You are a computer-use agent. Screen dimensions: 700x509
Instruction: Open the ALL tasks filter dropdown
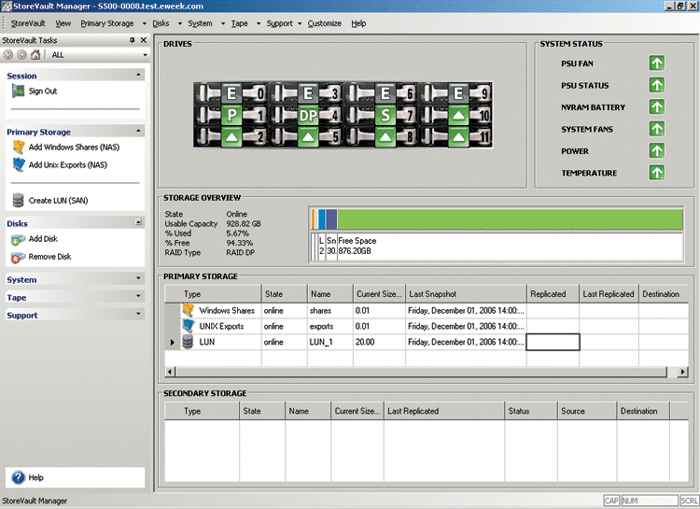[x=145, y=55]
